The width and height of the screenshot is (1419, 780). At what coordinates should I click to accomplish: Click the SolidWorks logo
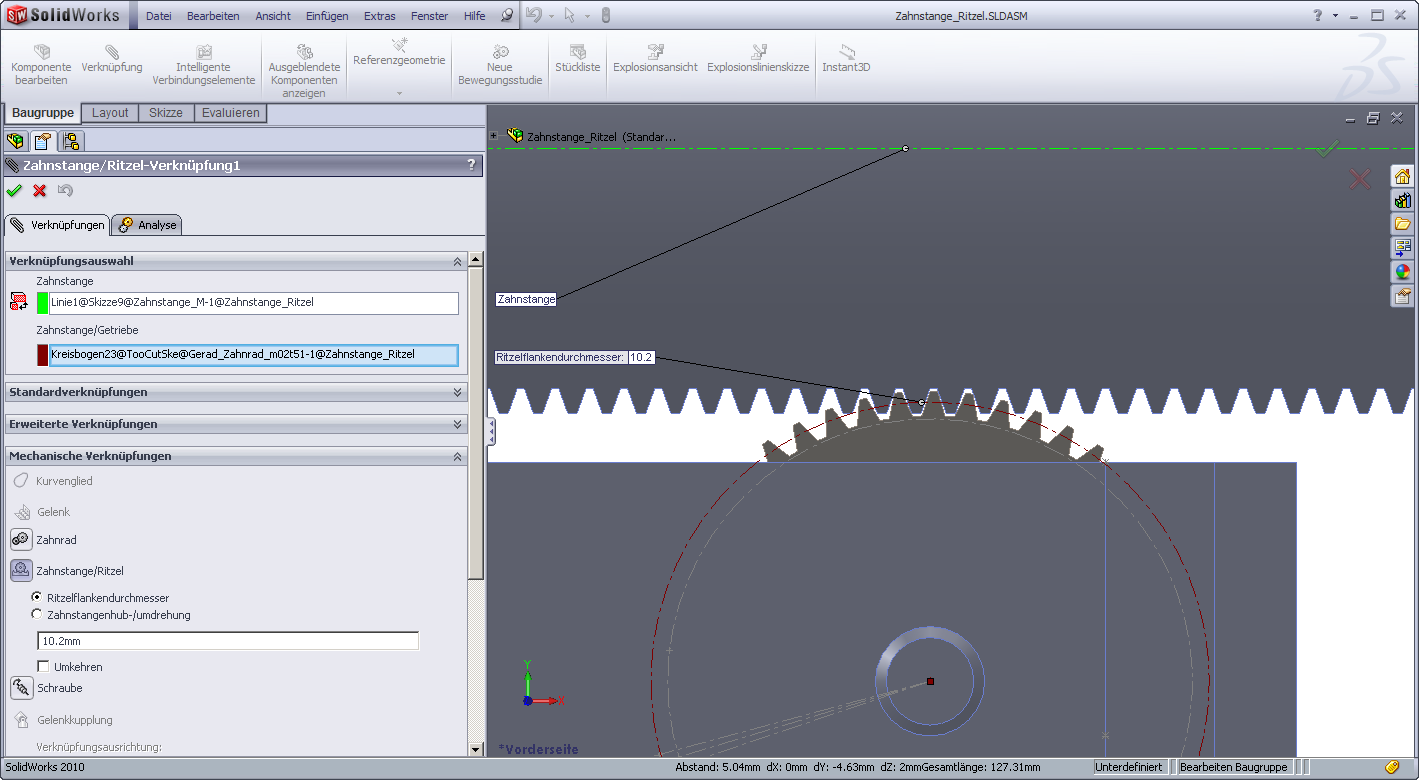[x=64, y=15]
